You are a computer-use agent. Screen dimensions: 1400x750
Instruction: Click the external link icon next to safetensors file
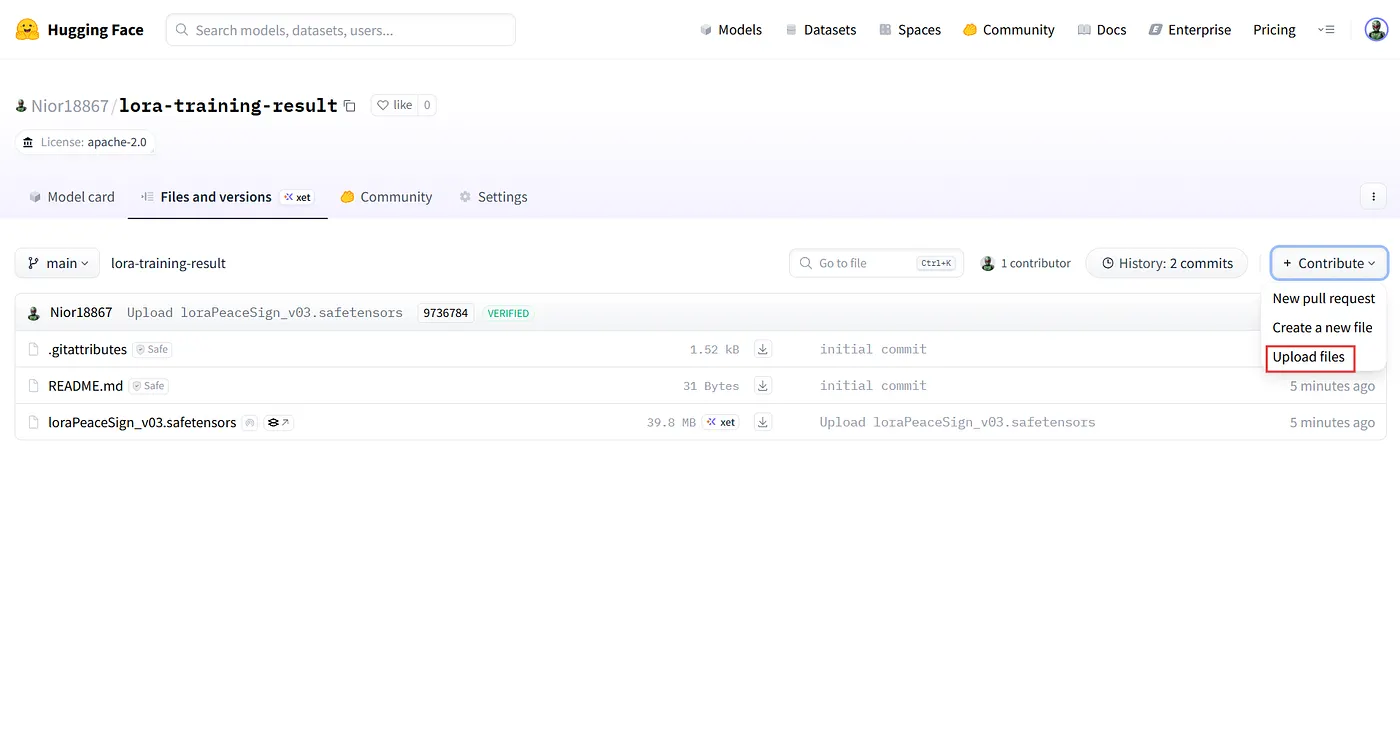(279, 423)
